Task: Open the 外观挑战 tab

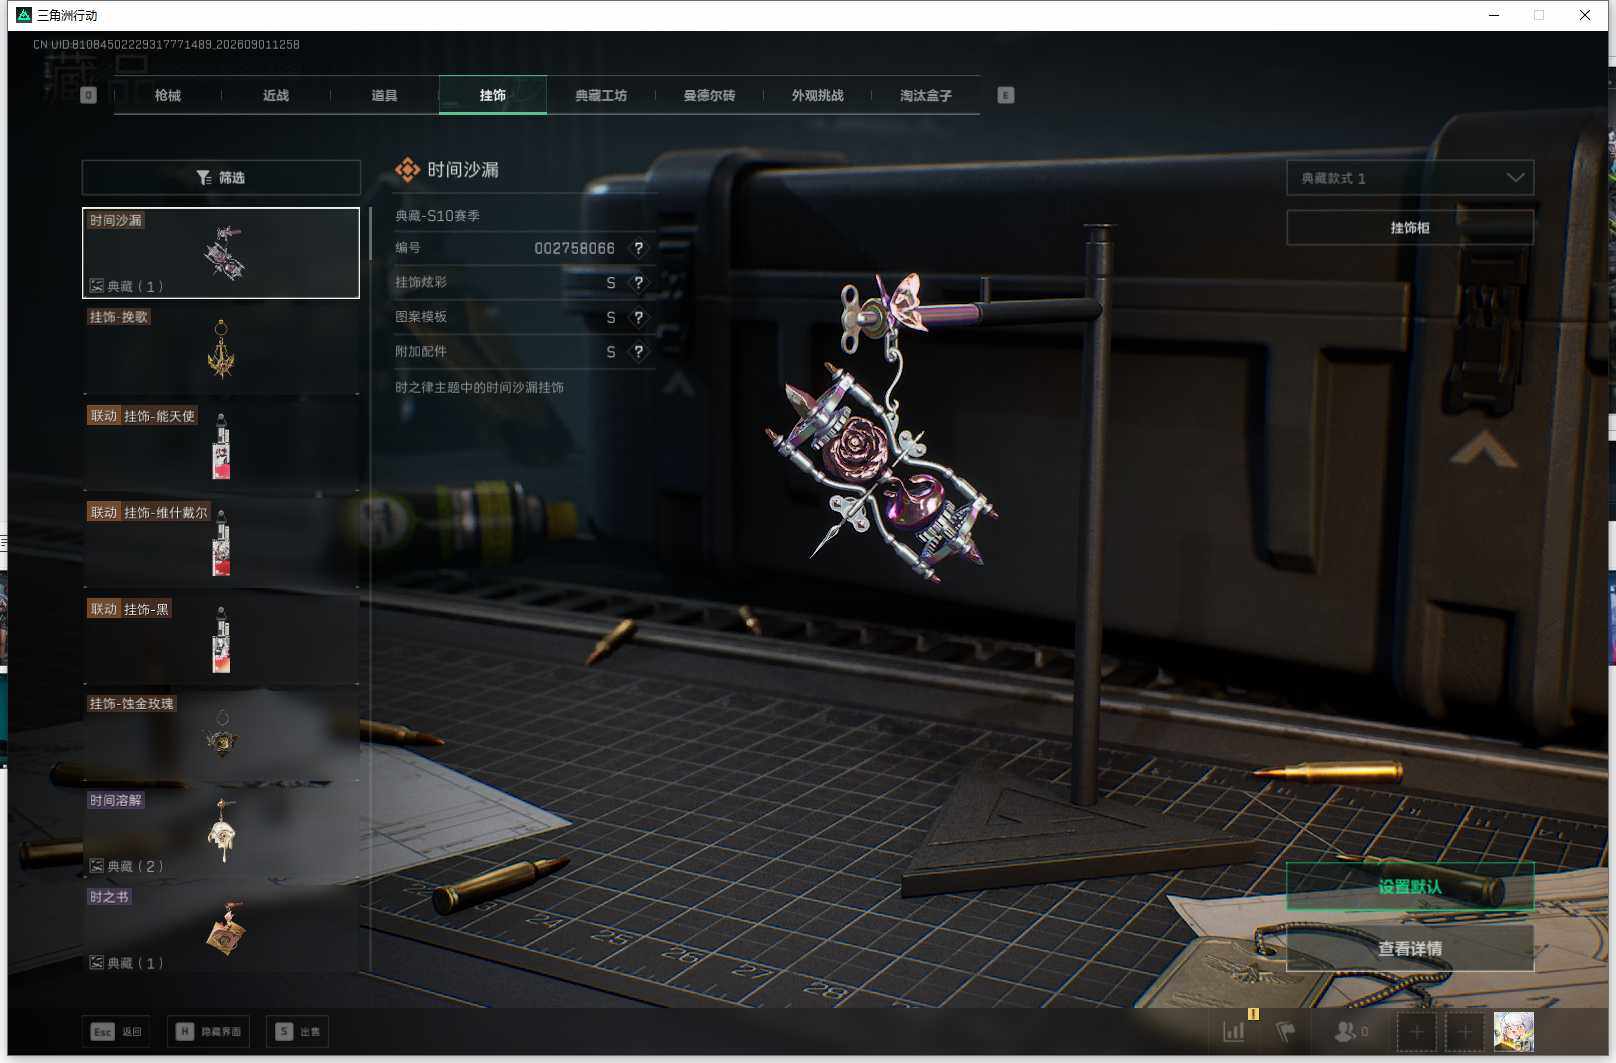Action: (817, 96)
